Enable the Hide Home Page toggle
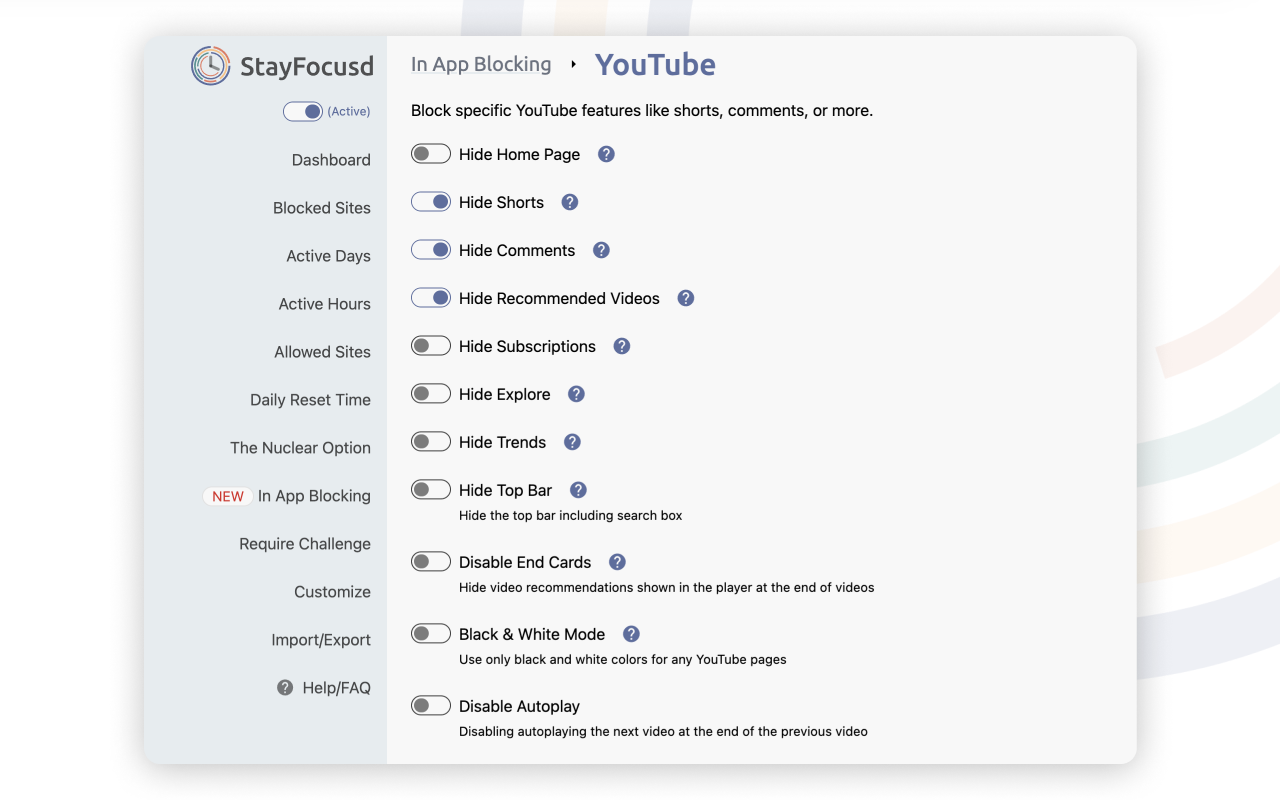This screenshot has height=800, width=1280. pyautogui.click(x=431, y=154)
